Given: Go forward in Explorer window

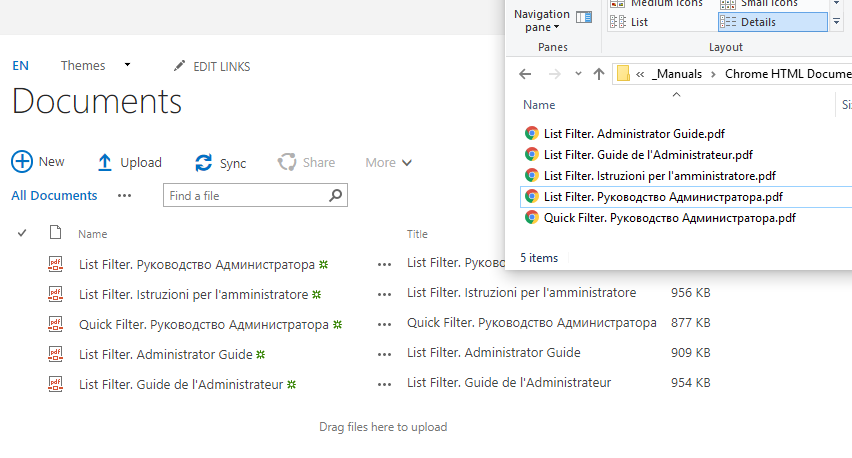Looking at the screenshot, I should [554, 74].
